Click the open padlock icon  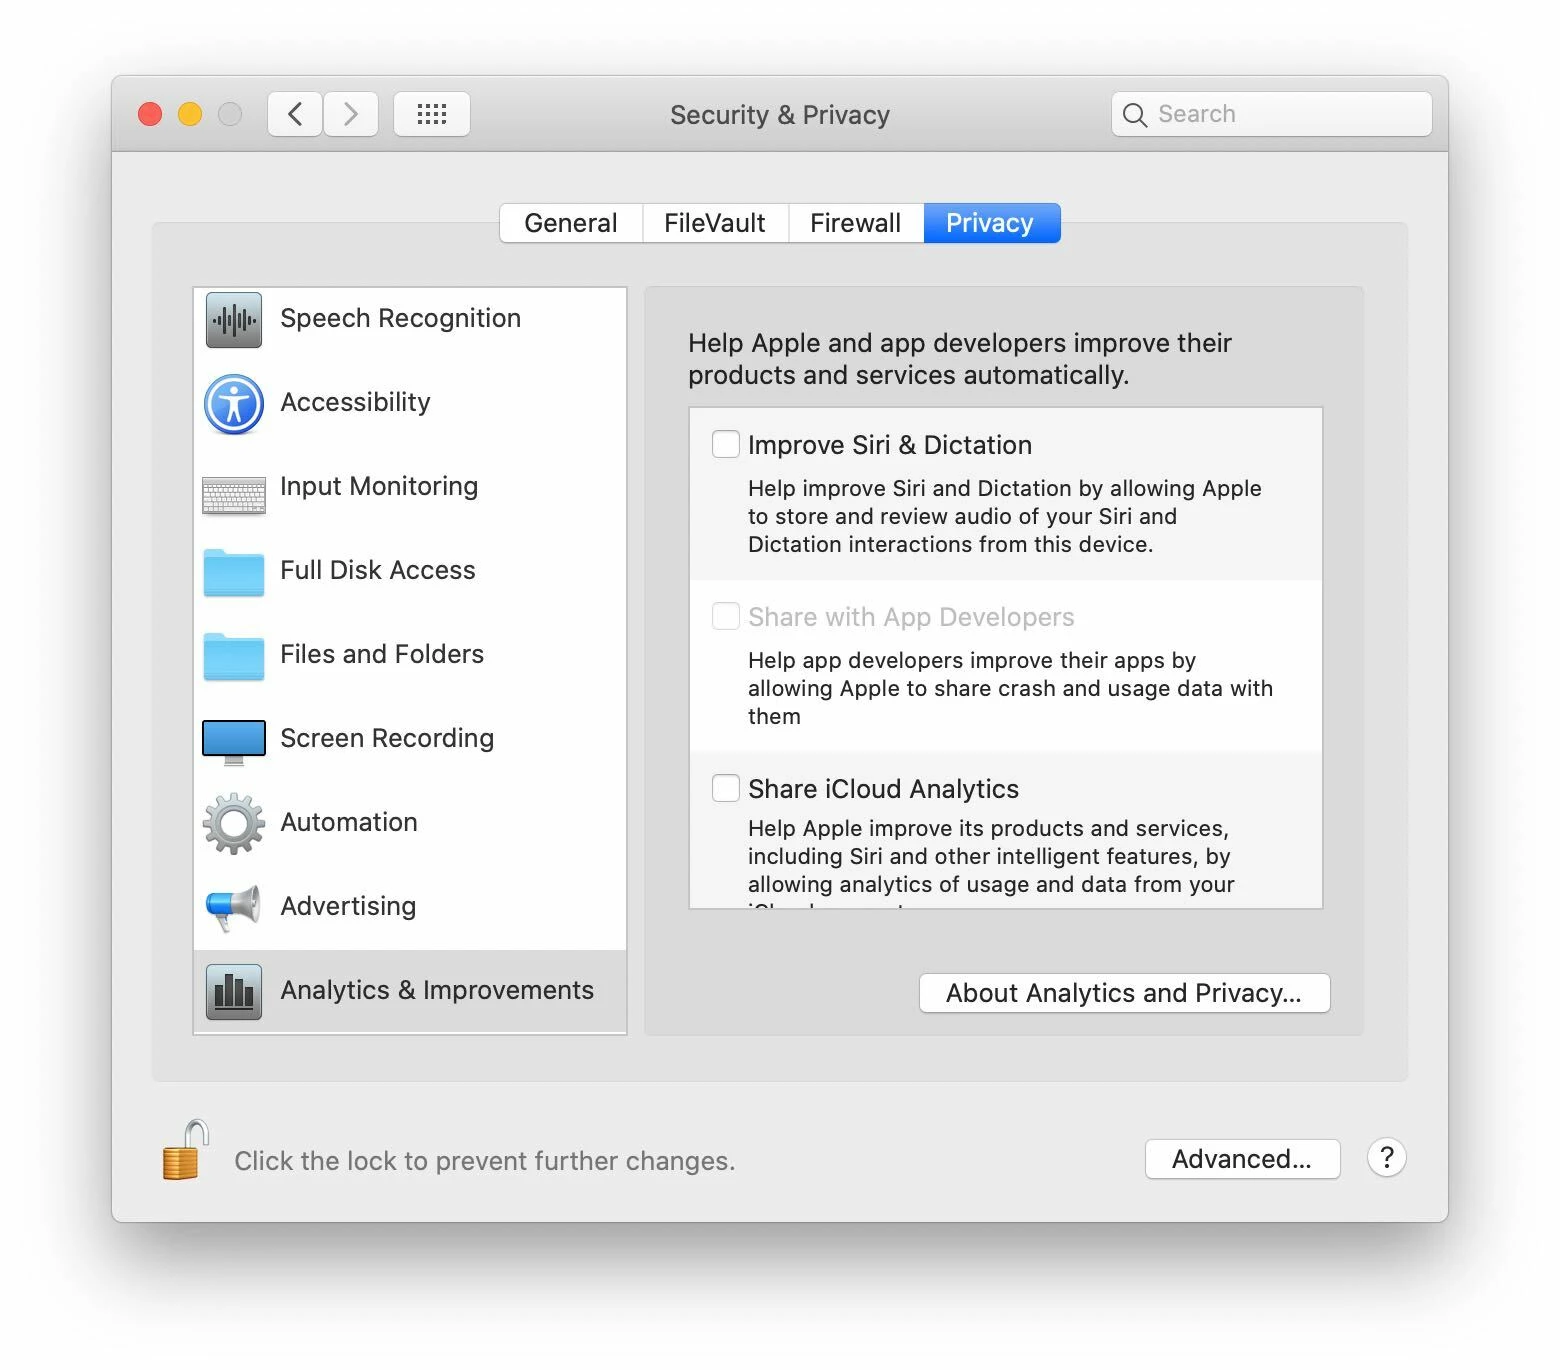186,1150
